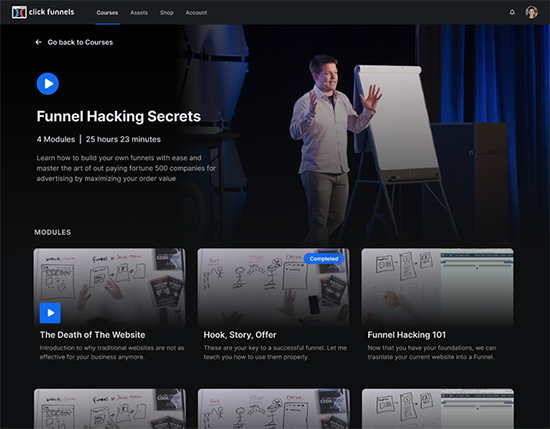The image size is (550, 429).
Task: Open the Assets tab
Action: pyautogui.click(x=139, y=13)
